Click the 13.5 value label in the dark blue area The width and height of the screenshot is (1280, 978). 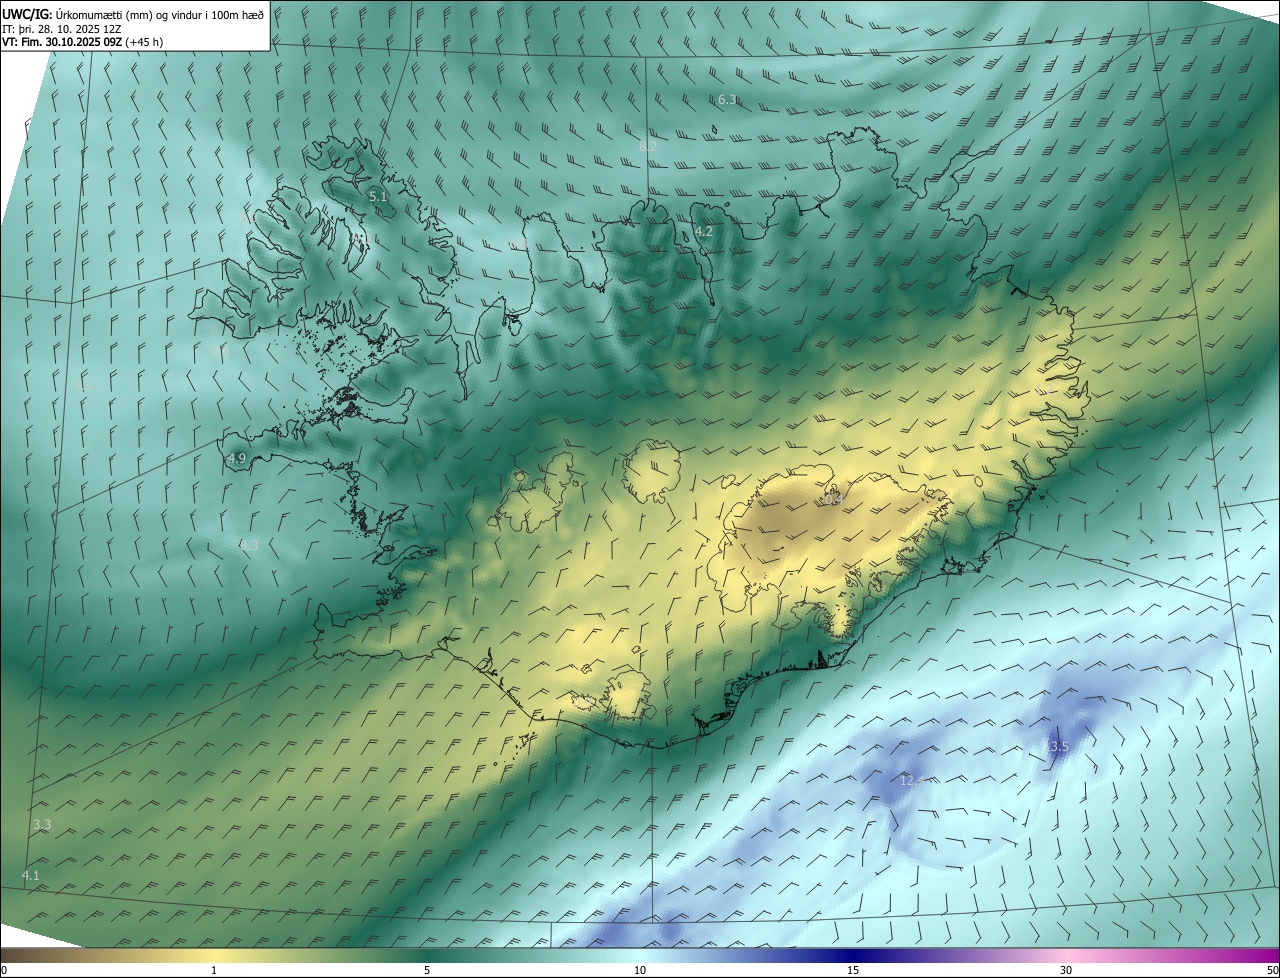pos(1057,747)
